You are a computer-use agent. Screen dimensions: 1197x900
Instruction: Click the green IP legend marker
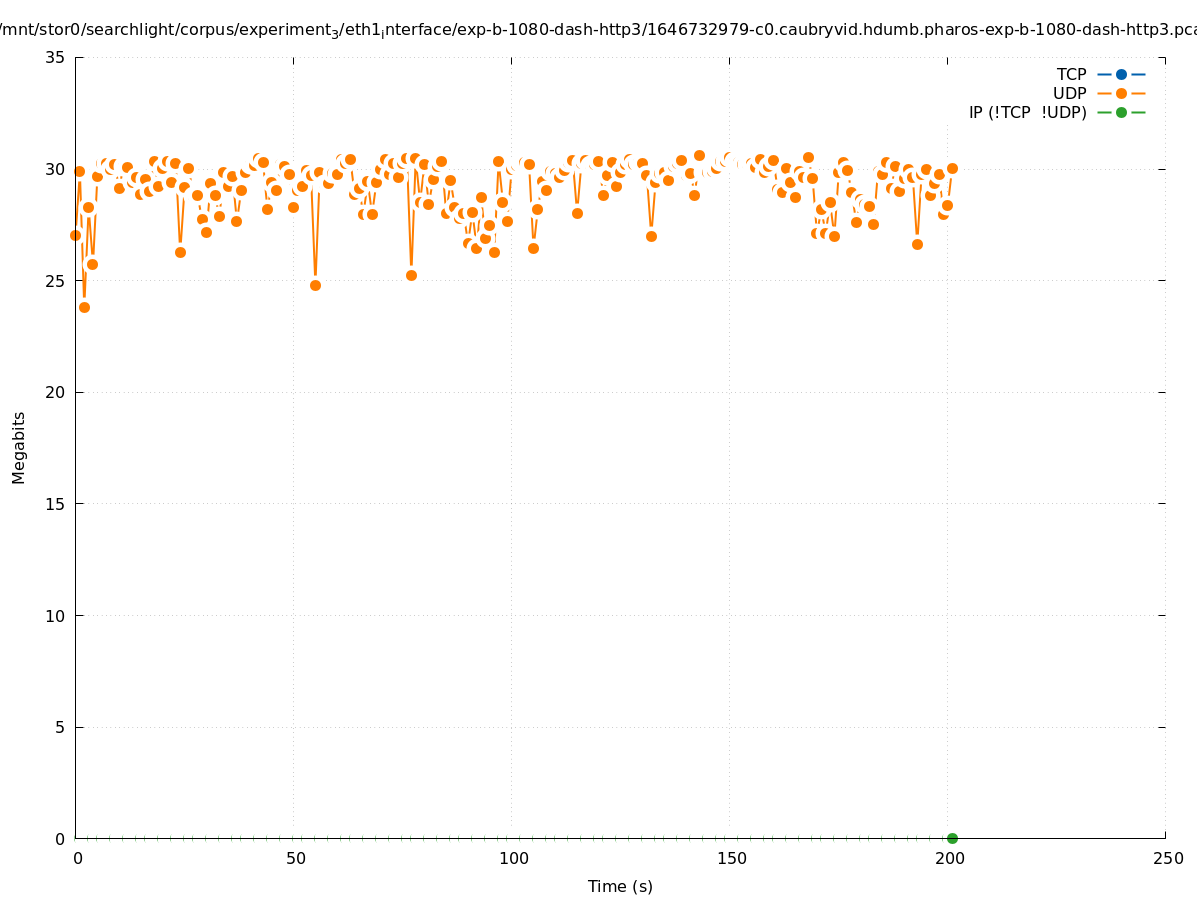click(x=1121, y=112)
